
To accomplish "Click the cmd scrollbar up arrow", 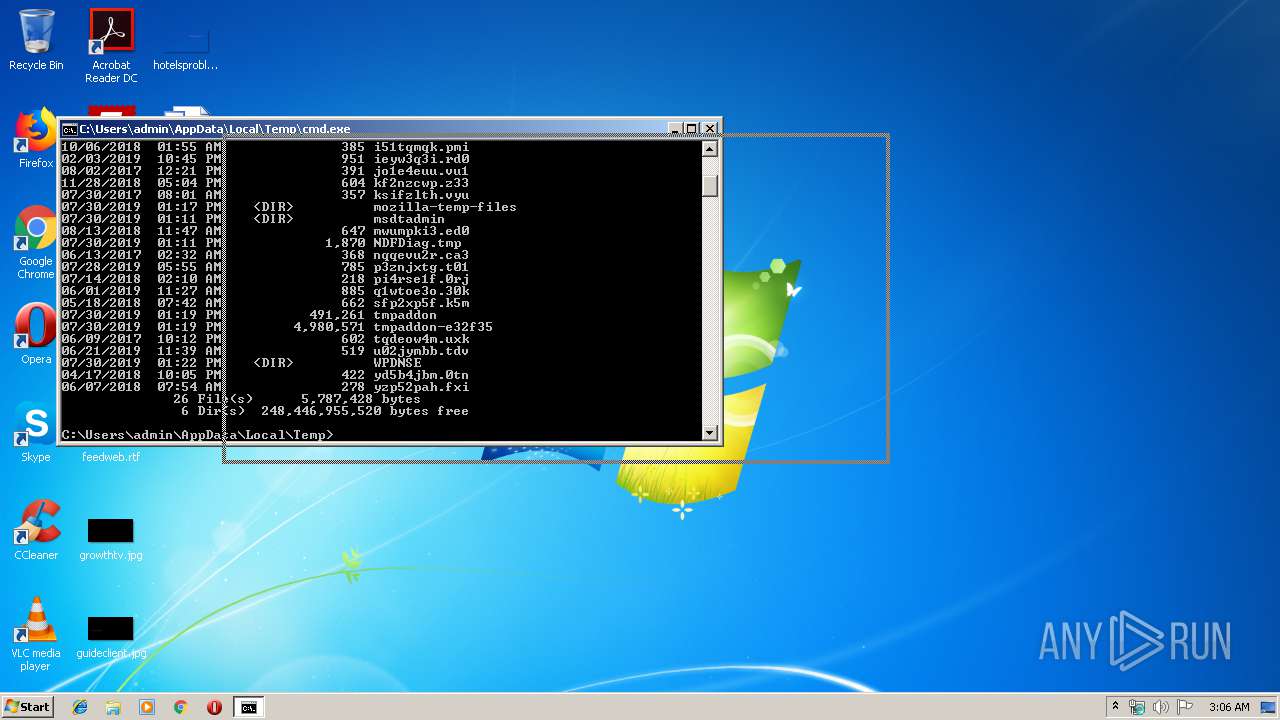I will 710,149.
